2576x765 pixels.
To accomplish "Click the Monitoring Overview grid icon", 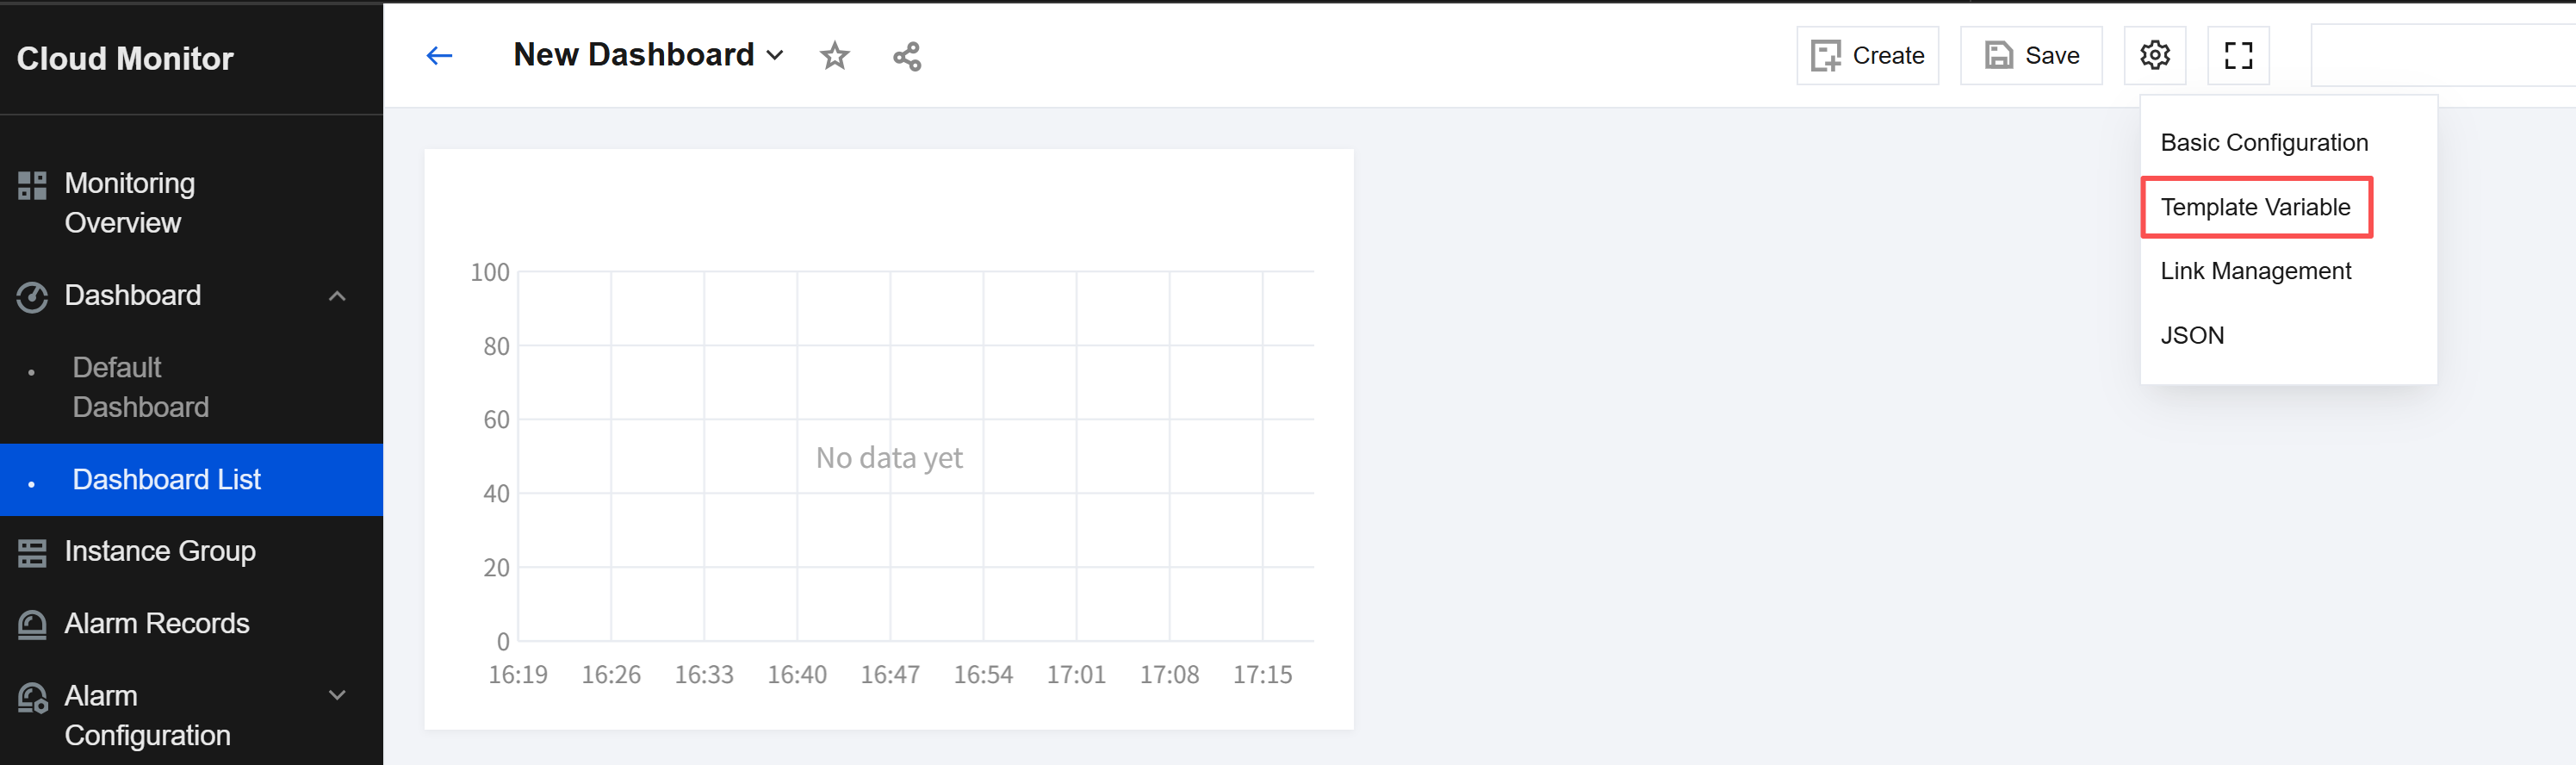I will pyautogui.click(x=32, y=185).
